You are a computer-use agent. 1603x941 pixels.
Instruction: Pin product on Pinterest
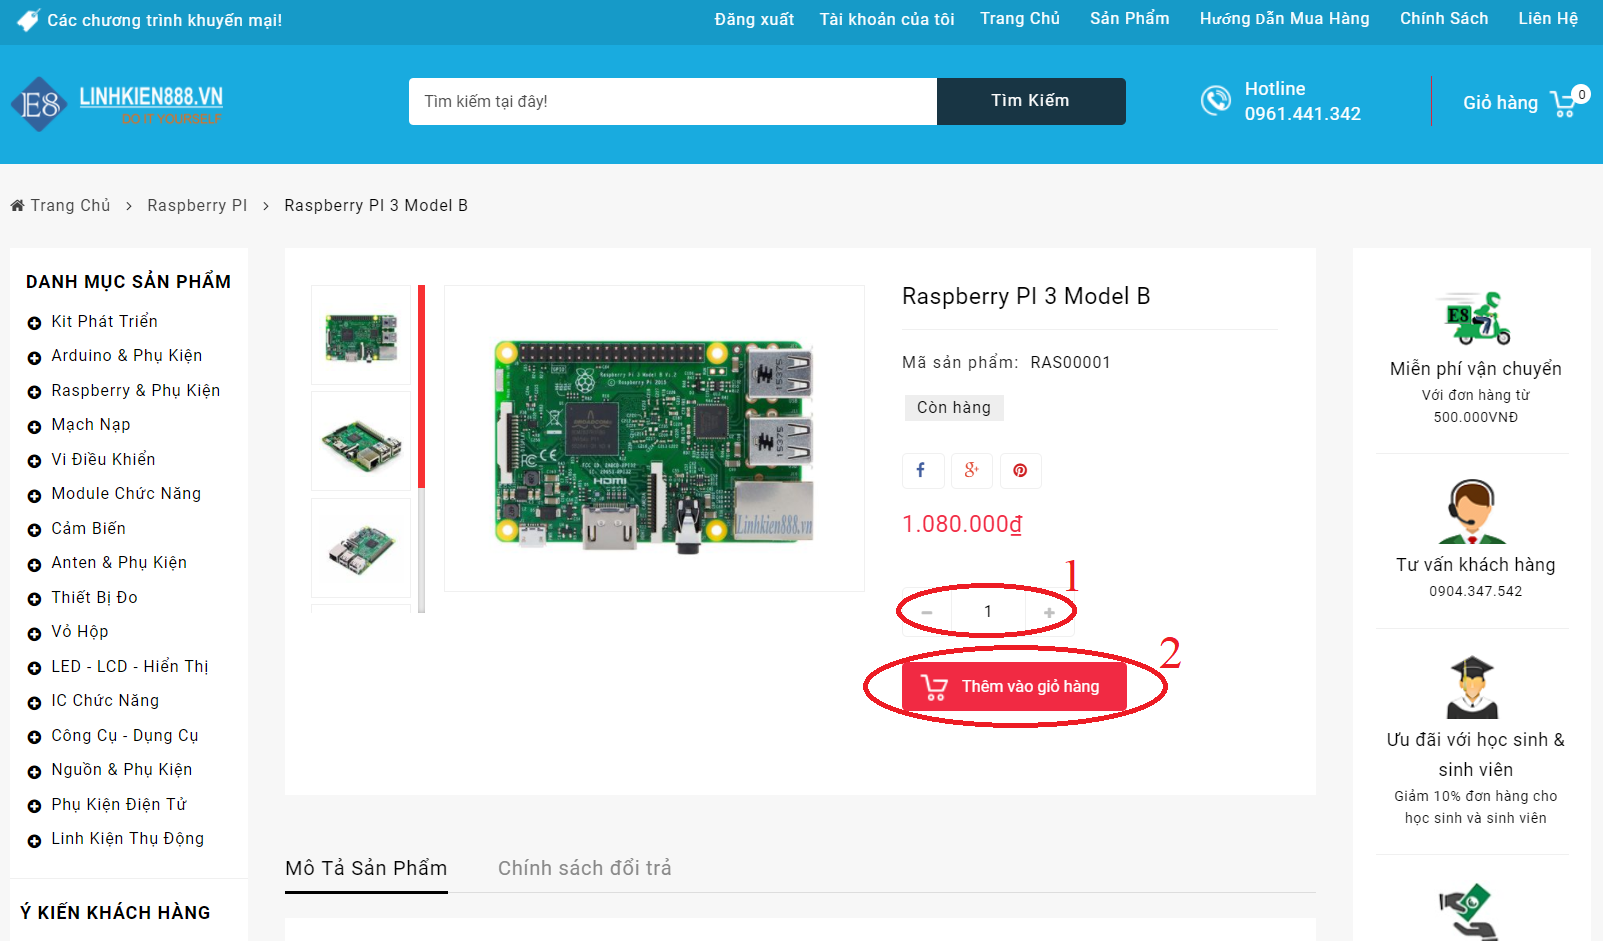point(1020,470)
